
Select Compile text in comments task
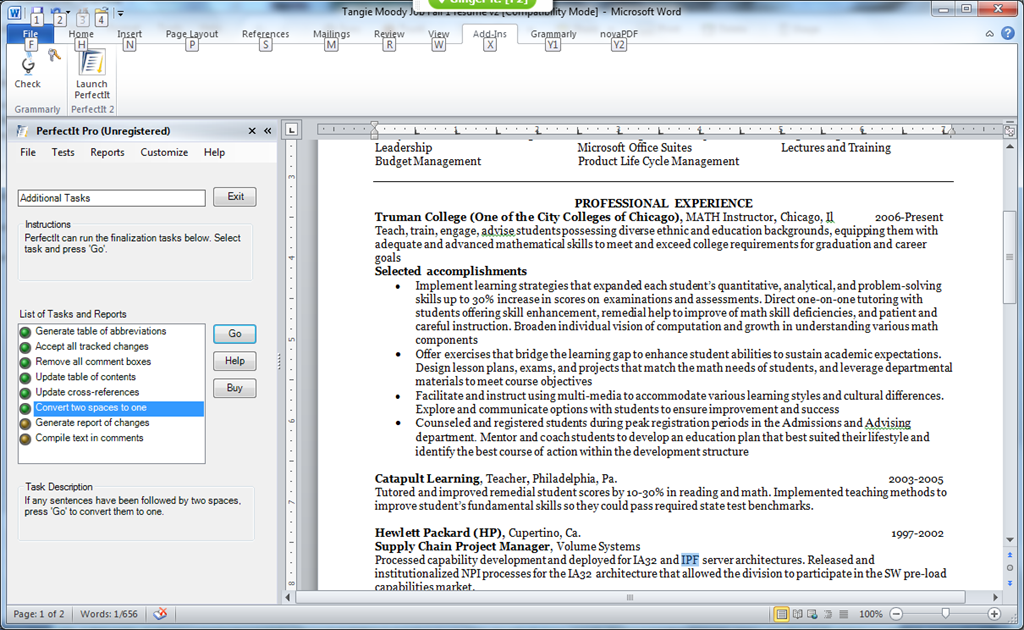click(89, 438)
